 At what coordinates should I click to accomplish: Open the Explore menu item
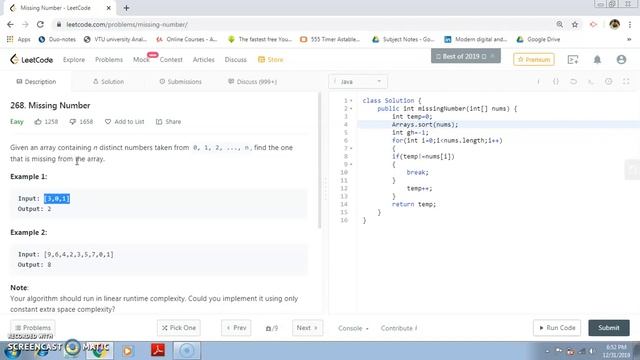point(74,60)
